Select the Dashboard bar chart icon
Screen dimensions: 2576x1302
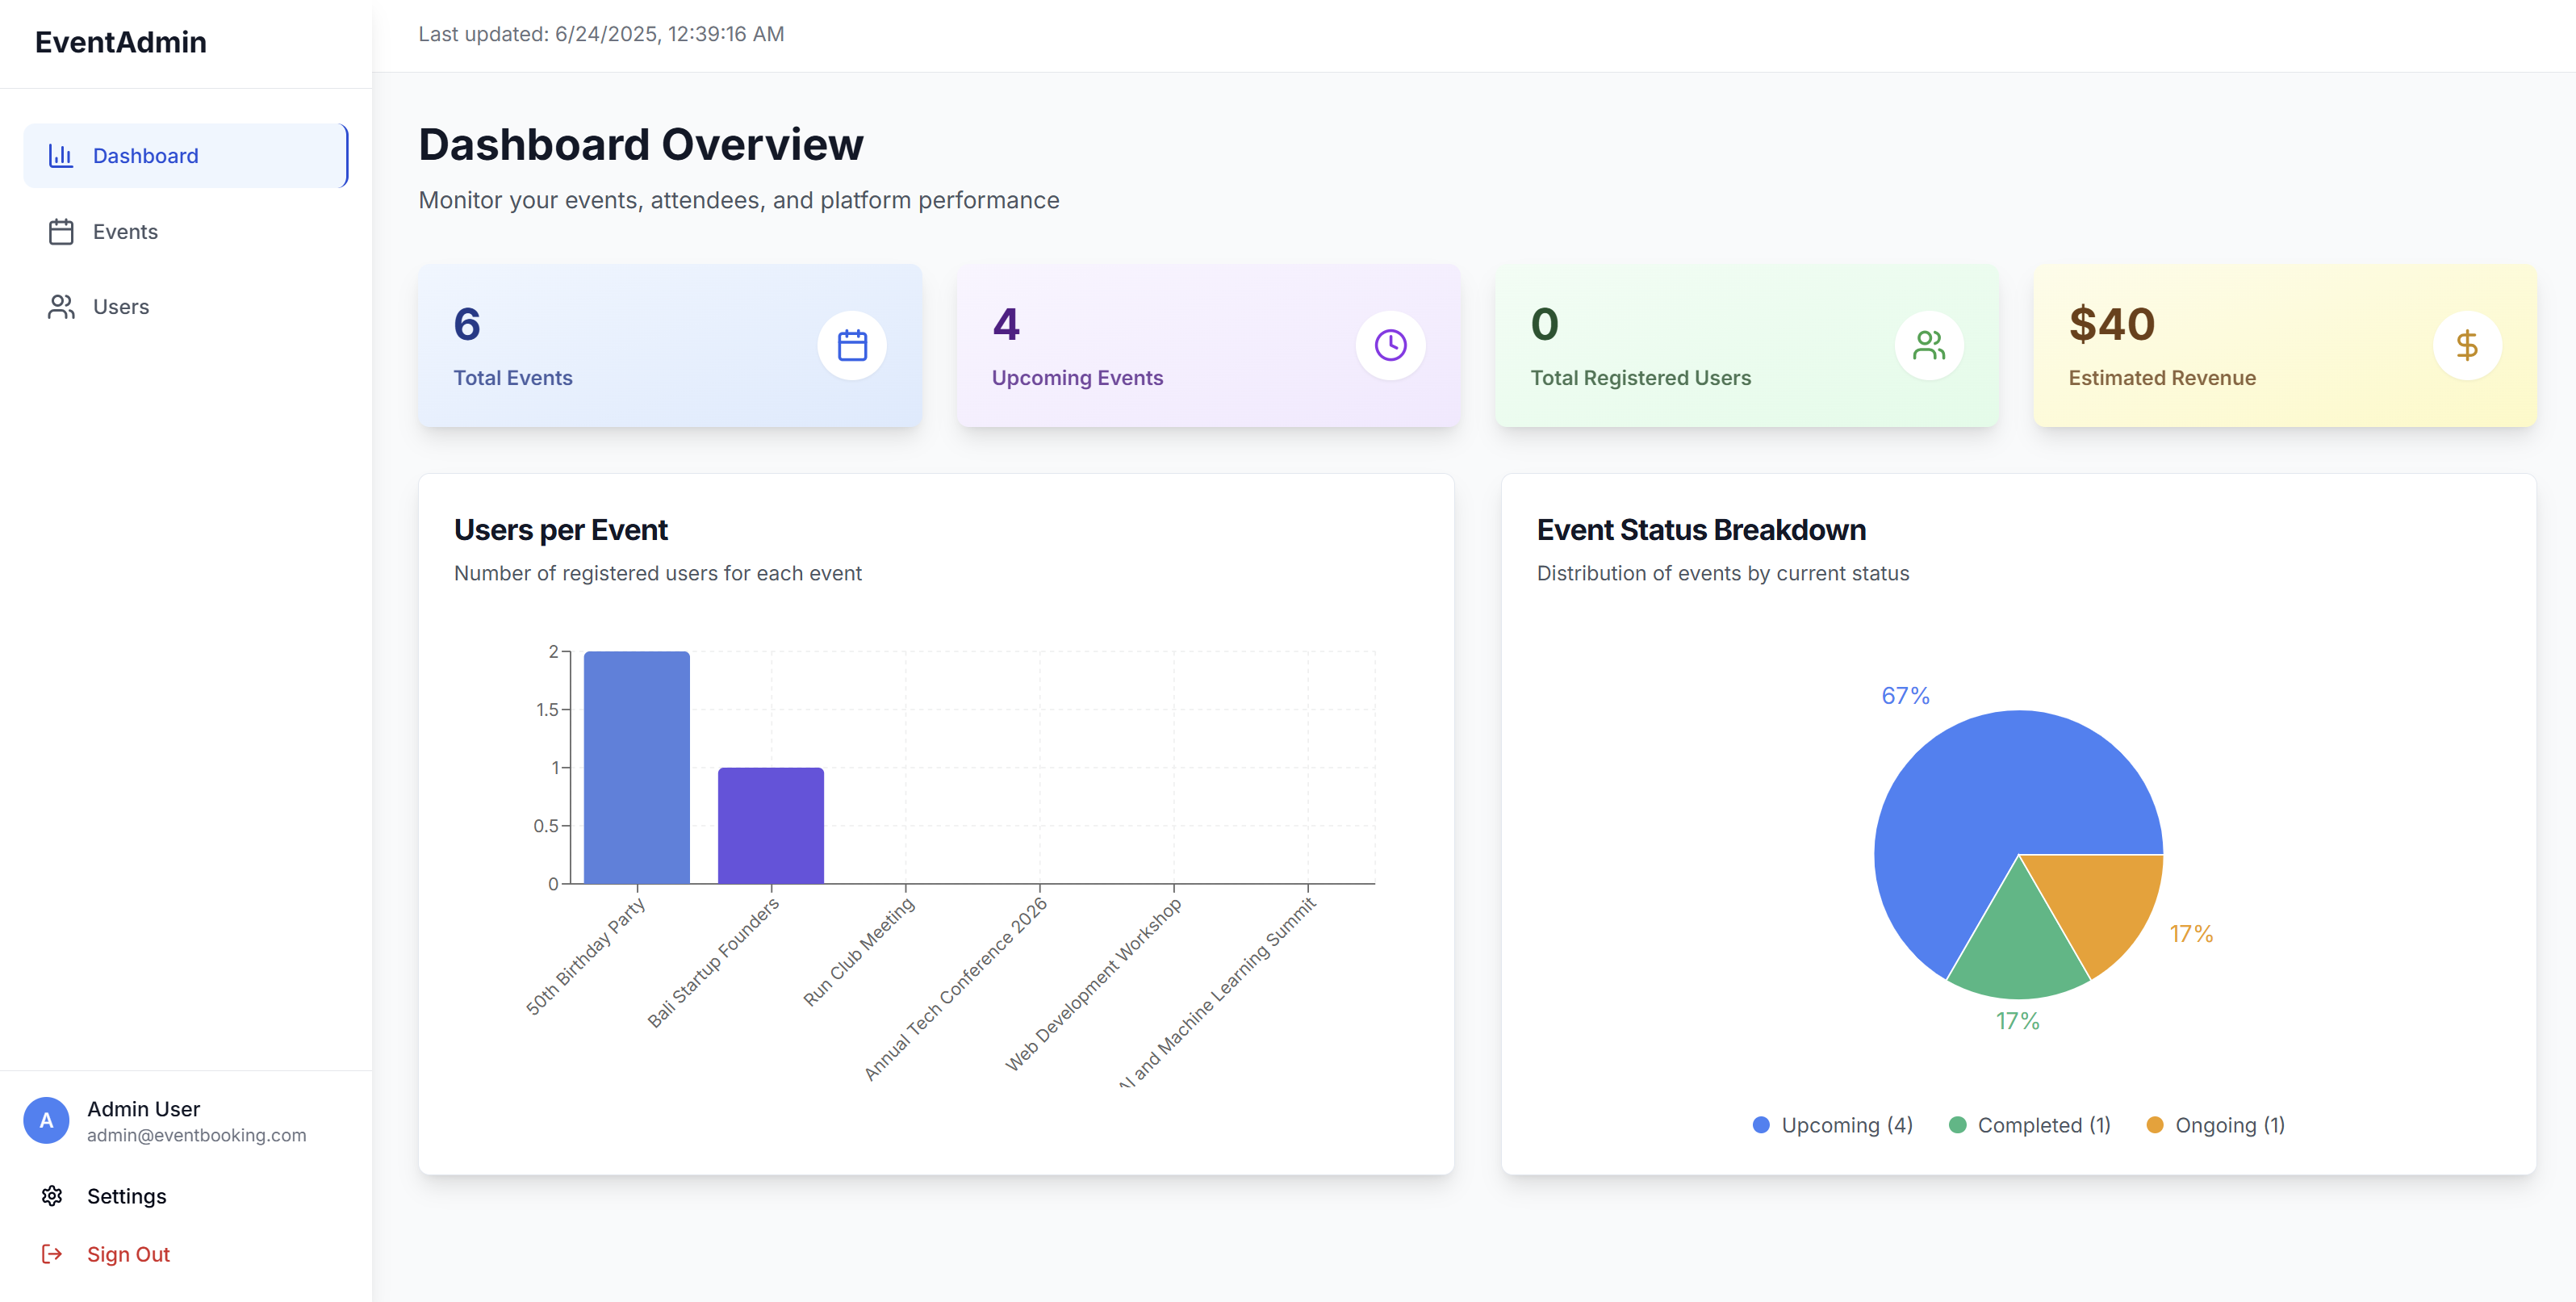point(61,155)
